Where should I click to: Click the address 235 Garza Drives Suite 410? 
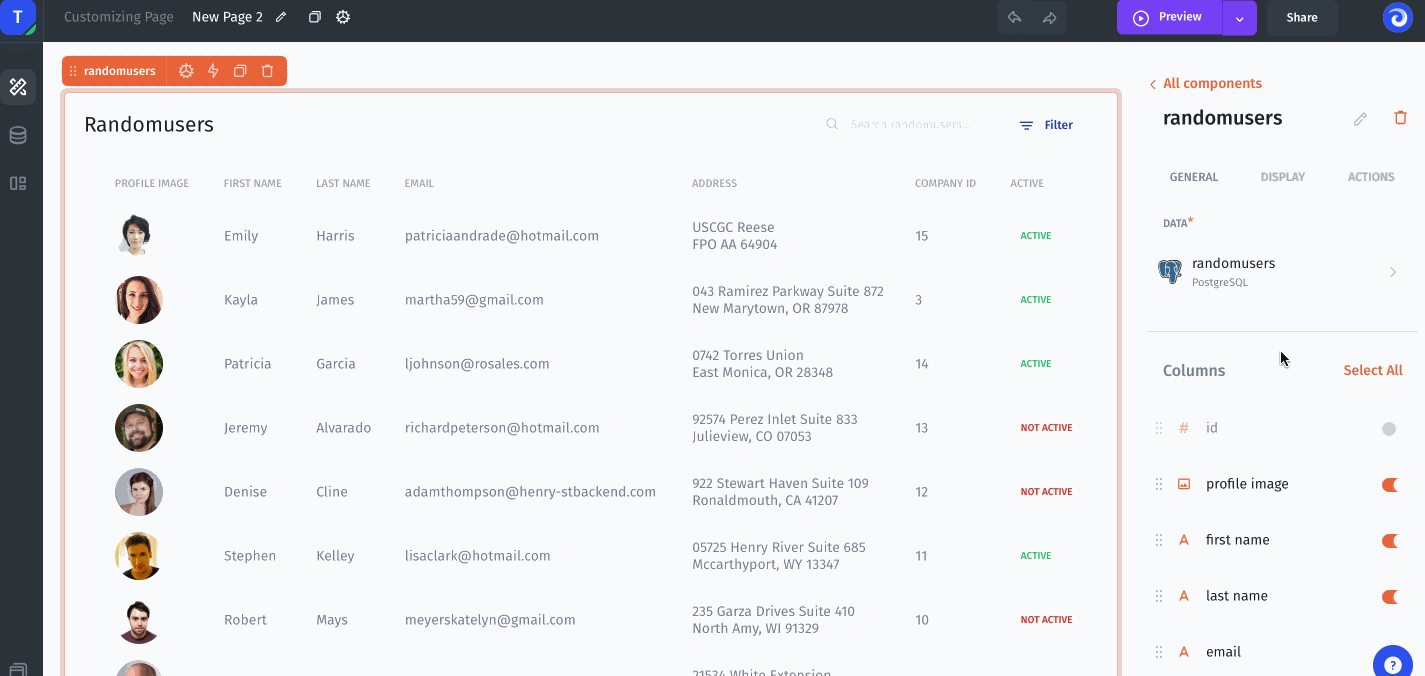pyautogui.click(x=773, y=611)
